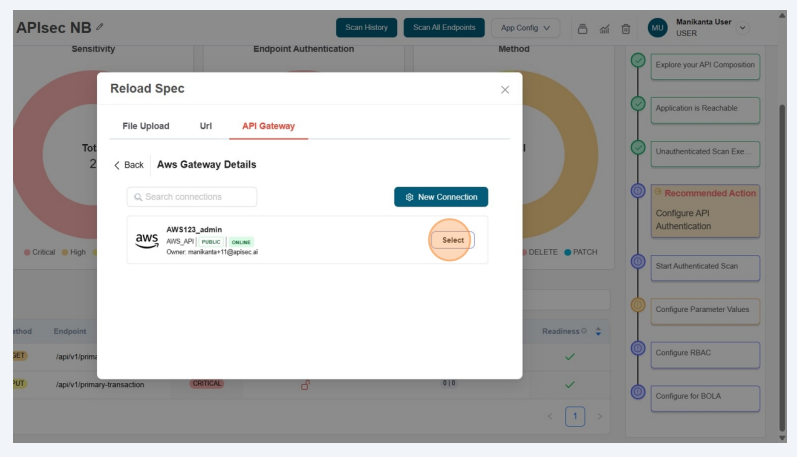The width and height of the screenshot is (797, 457).
Task: Select the AWS123_admin connection
Action: pyautogui.click(x=452, y=240)
